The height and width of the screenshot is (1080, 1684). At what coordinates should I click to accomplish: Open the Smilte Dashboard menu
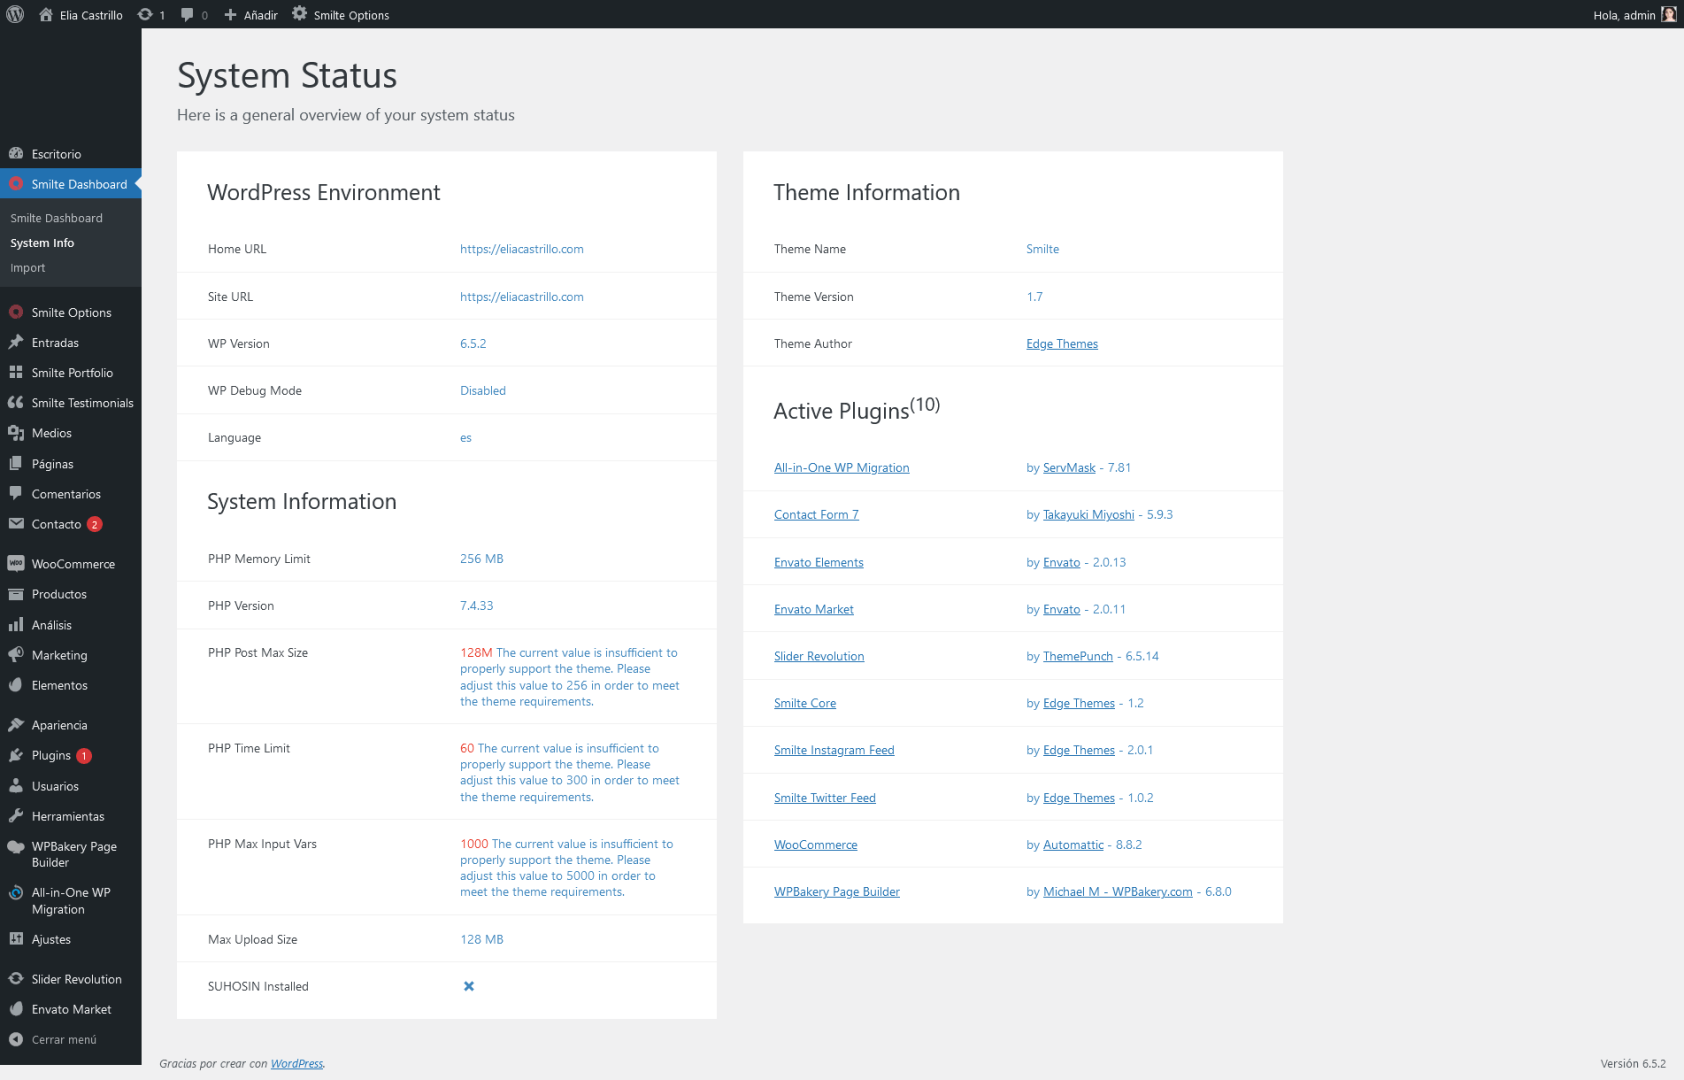(x=70, y=184)
